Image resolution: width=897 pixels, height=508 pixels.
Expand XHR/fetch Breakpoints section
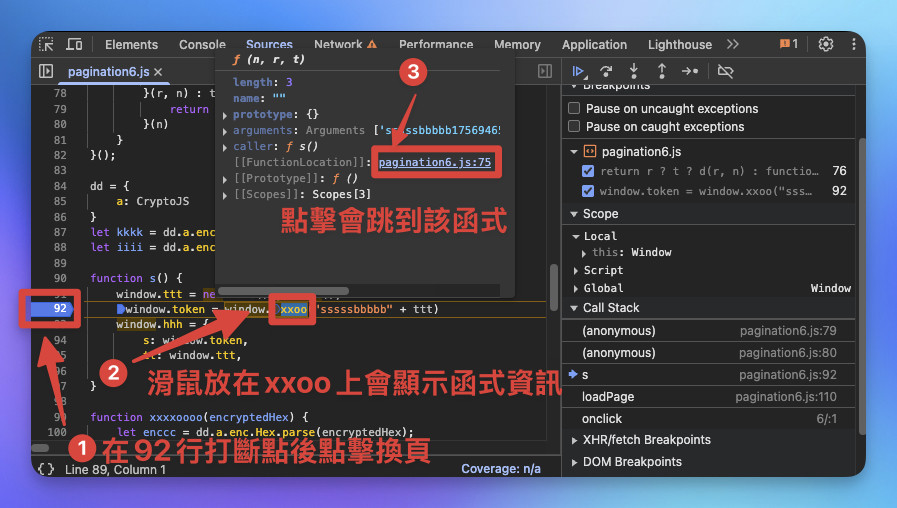574,440
